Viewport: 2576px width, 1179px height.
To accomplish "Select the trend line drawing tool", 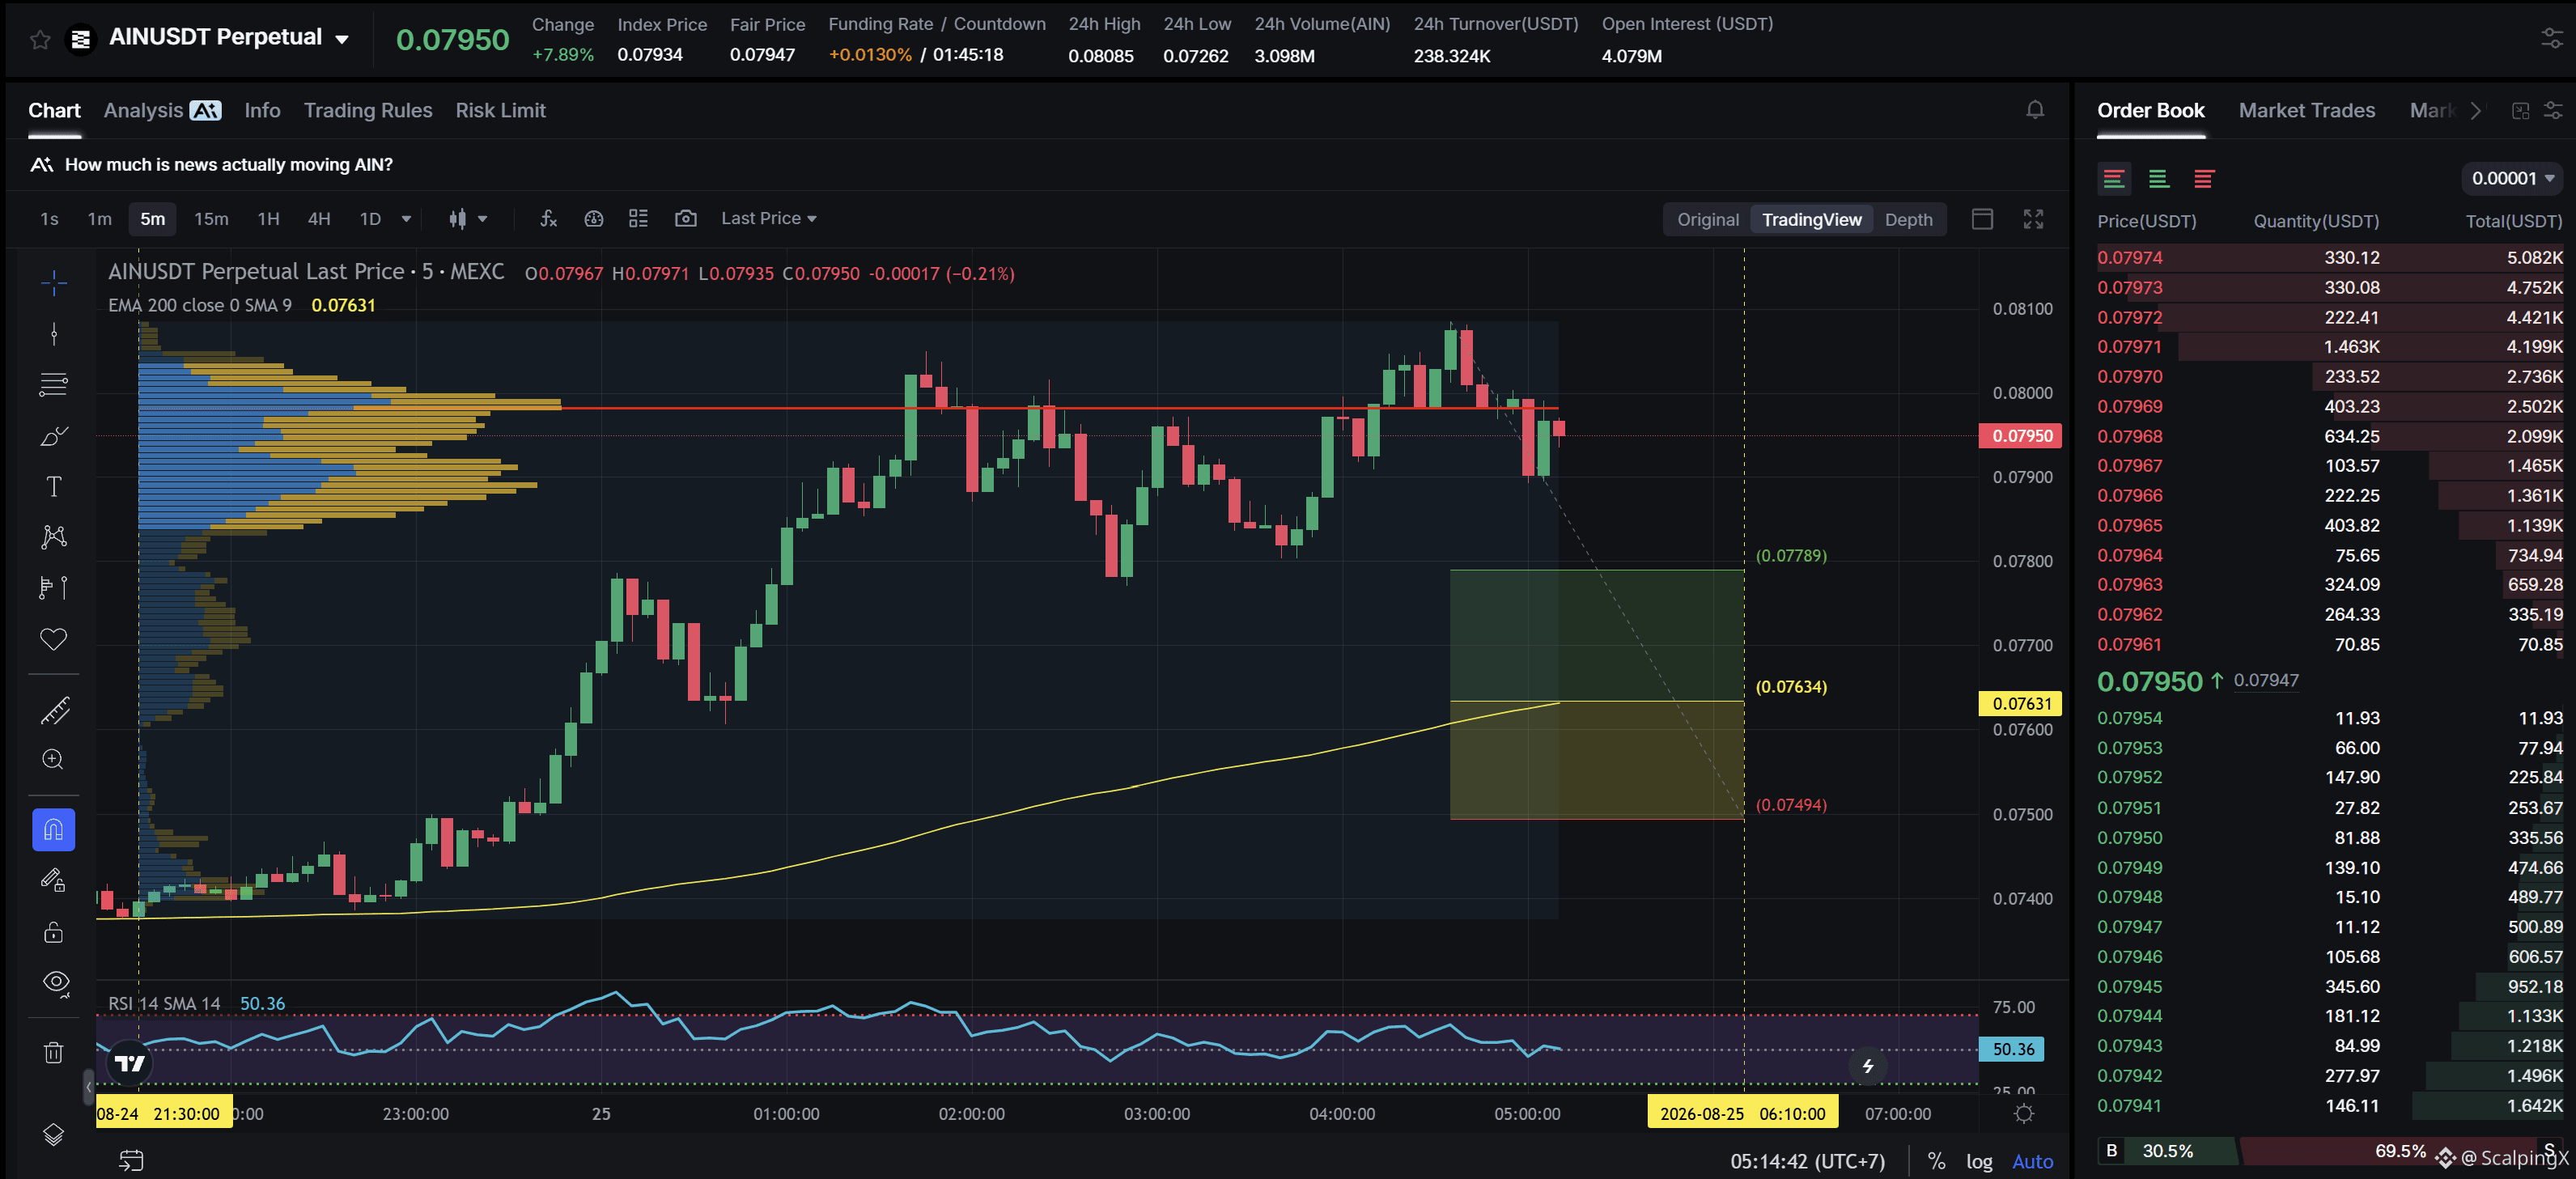I will click(x=54, y=334).
